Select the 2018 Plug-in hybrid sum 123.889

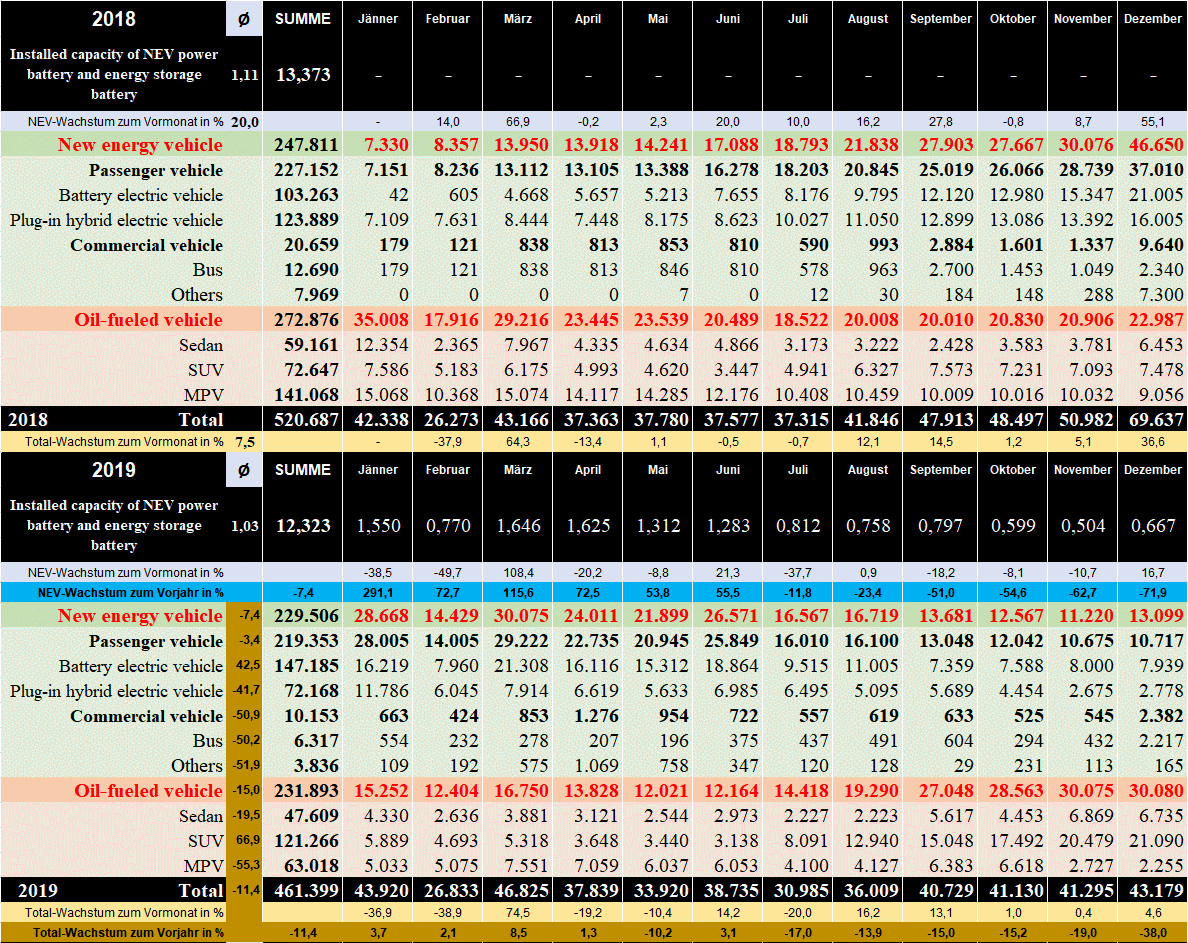pos(302,220)
